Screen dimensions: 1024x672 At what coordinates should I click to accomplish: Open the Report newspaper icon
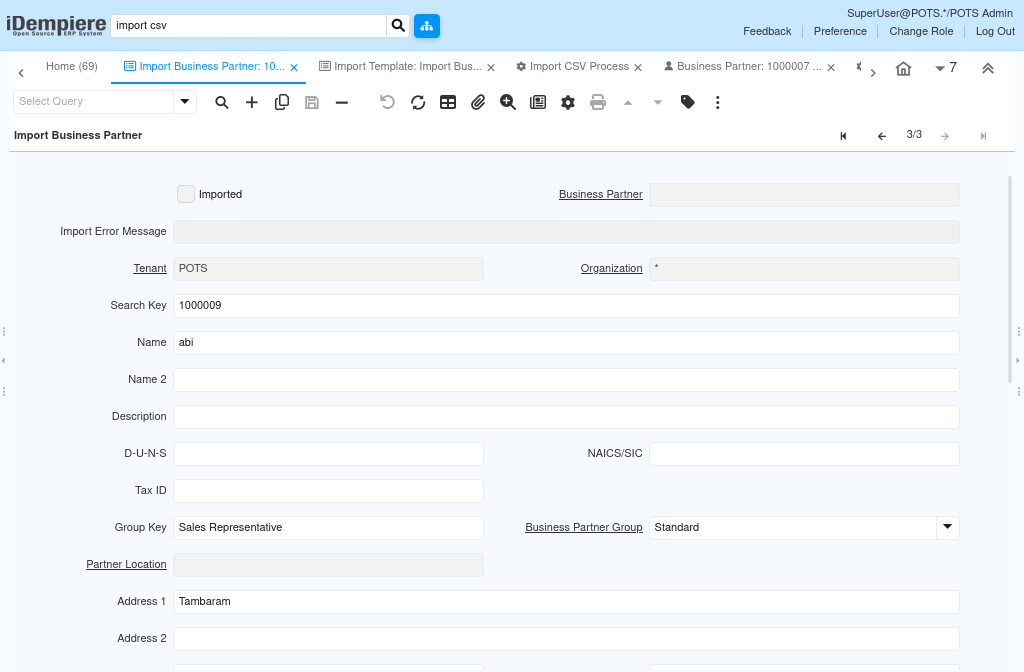538,103
